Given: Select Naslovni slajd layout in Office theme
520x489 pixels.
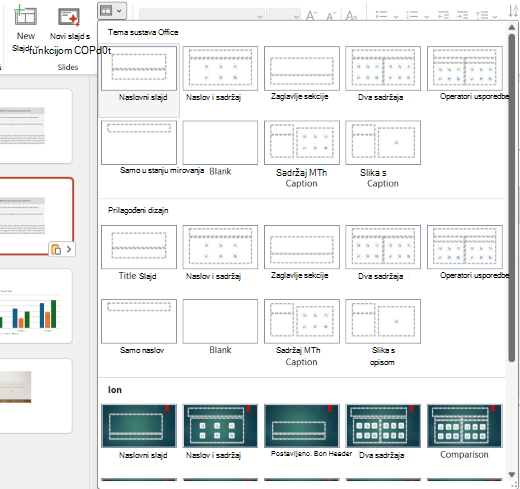Looking at the screenshot, I should 139,74.
